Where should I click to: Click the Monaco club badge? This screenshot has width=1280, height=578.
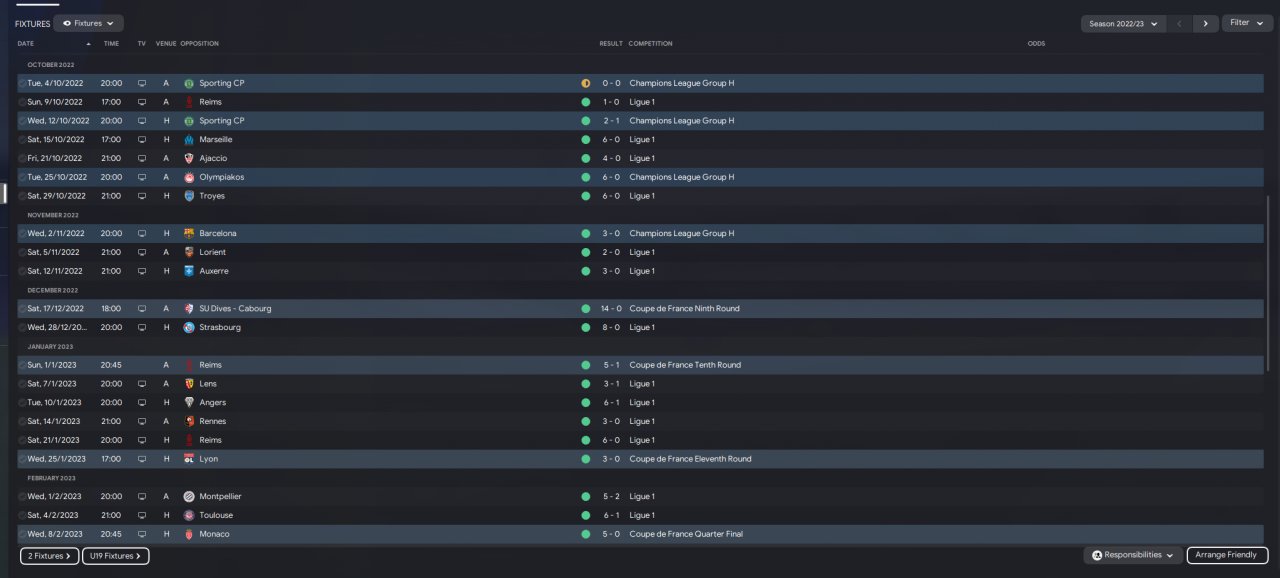[189, 534]
